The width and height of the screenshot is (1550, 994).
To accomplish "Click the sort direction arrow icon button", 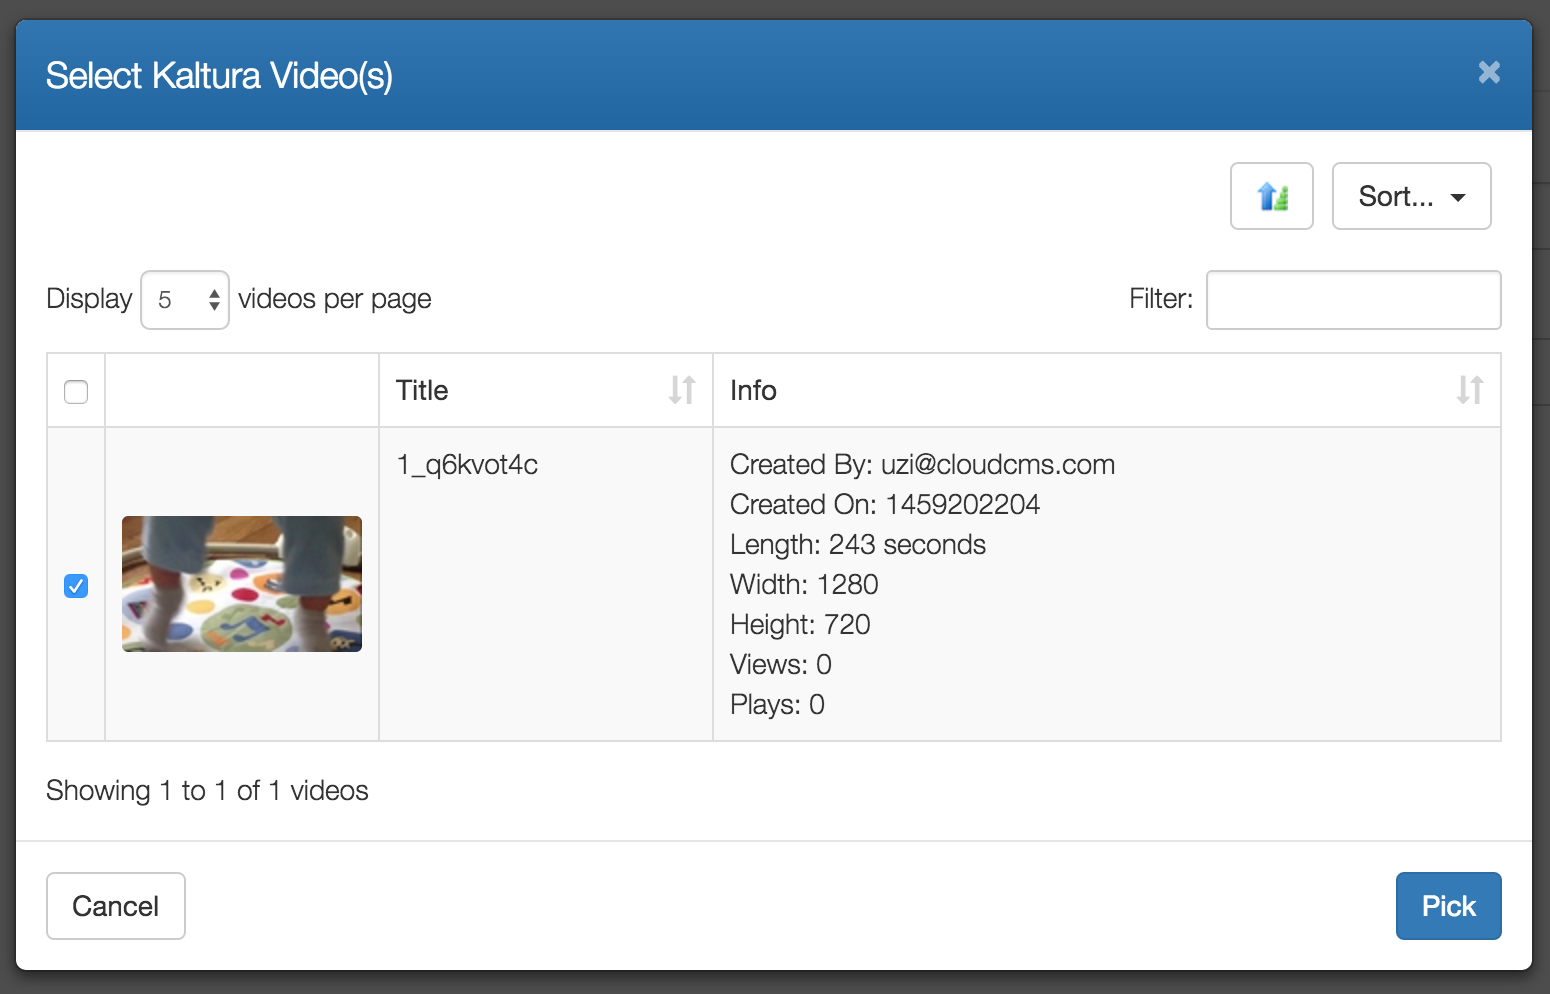I will point(1271,196).
